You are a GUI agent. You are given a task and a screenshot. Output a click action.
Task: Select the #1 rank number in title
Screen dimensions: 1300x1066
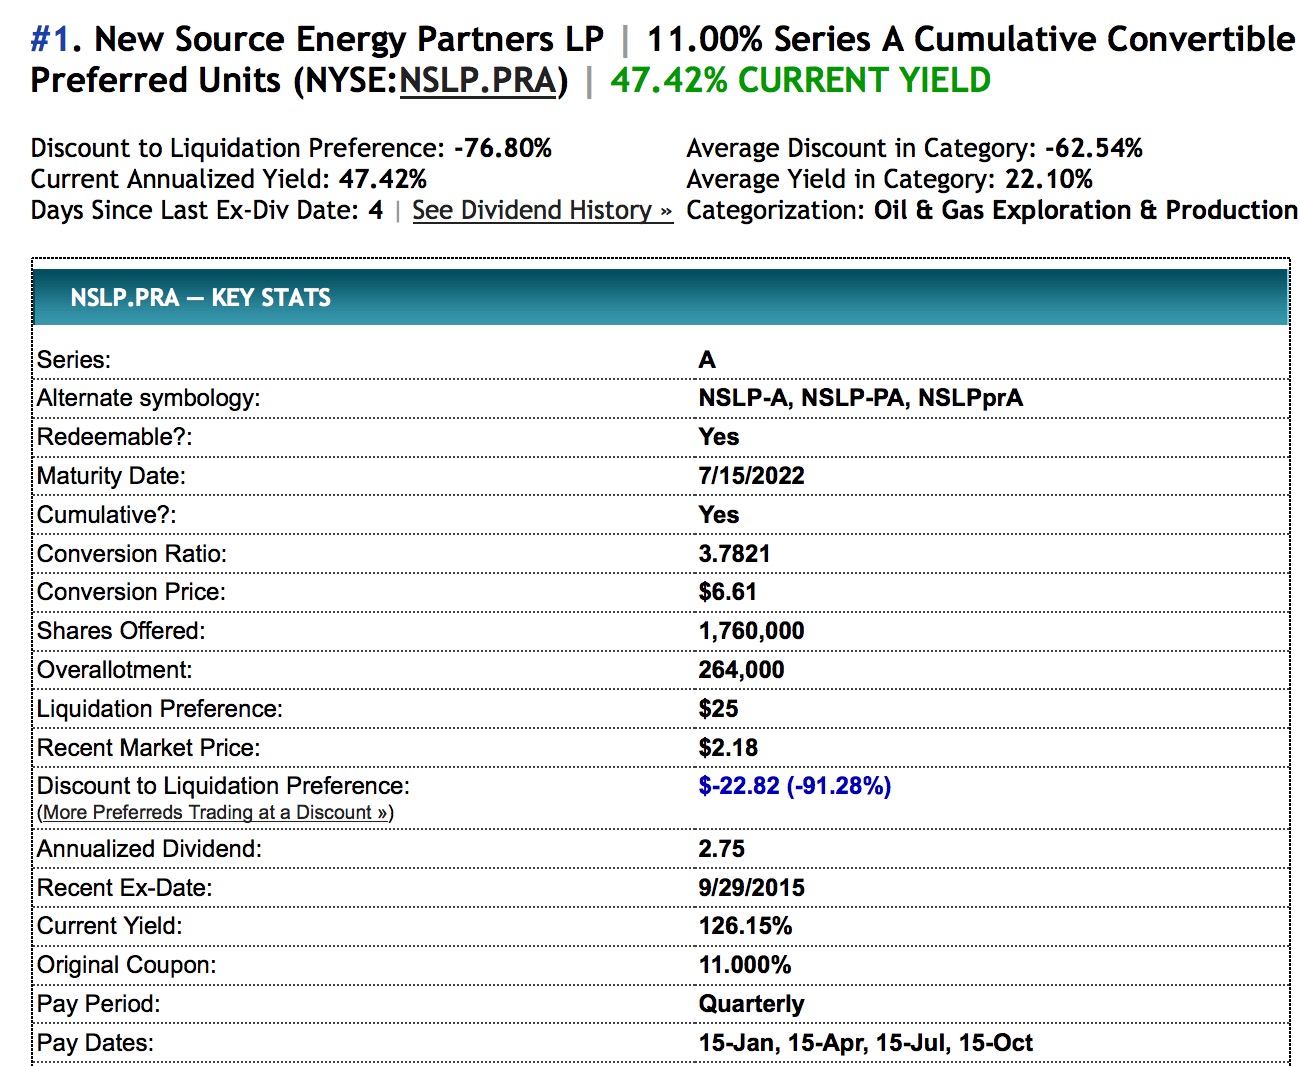(x=50, y=40)
